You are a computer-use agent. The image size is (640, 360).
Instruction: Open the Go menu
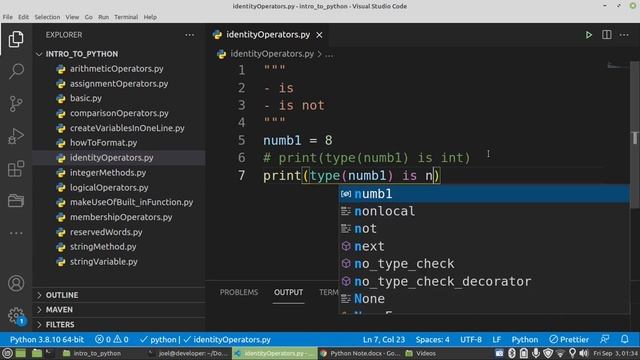click(x=89, y=17)
